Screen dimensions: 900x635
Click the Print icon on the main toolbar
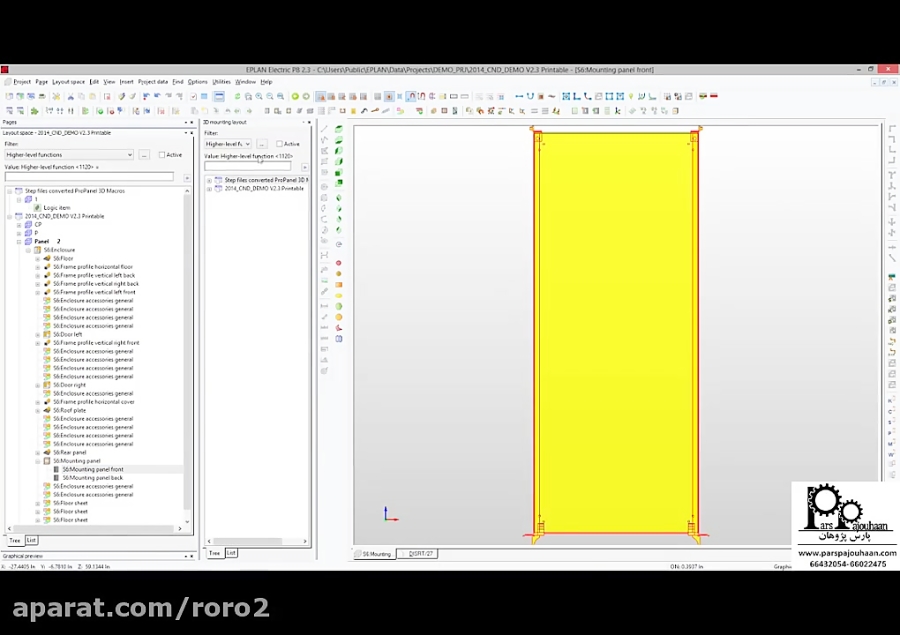point(41,93)
